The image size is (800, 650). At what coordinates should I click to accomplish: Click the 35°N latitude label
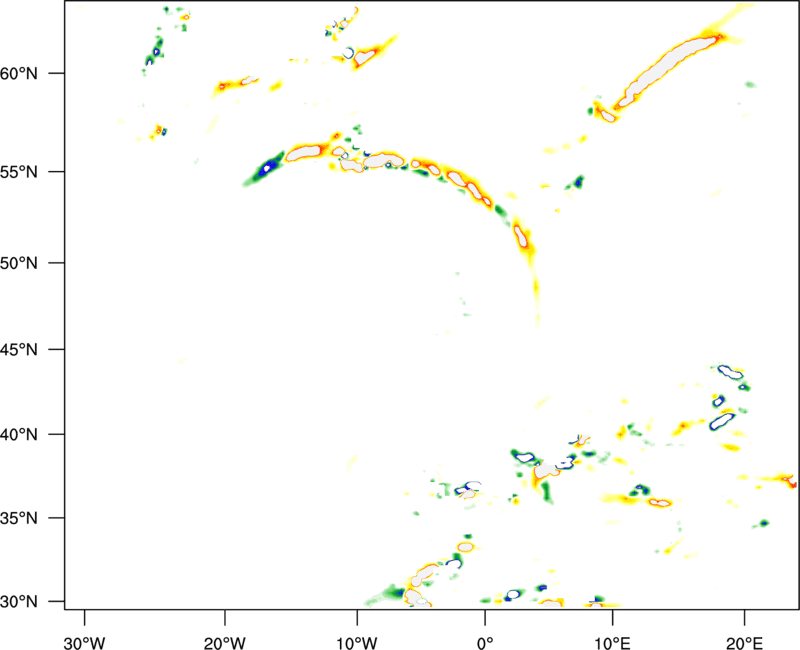pos(19,518)
